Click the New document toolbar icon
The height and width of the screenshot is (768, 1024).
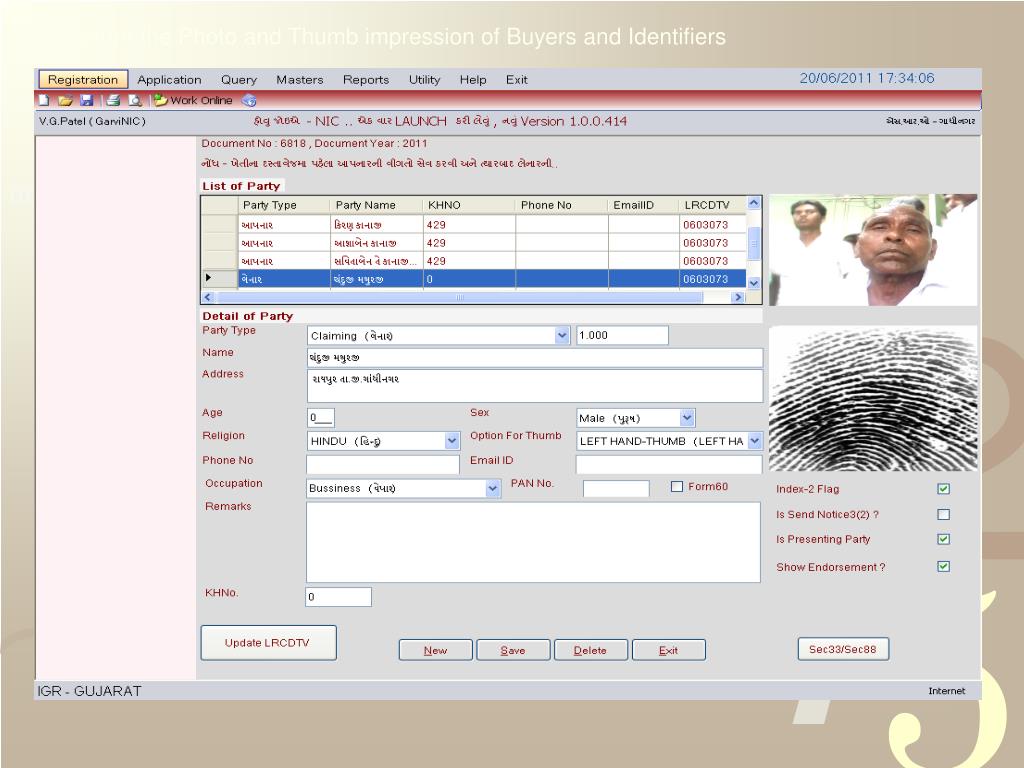[44, 101]
